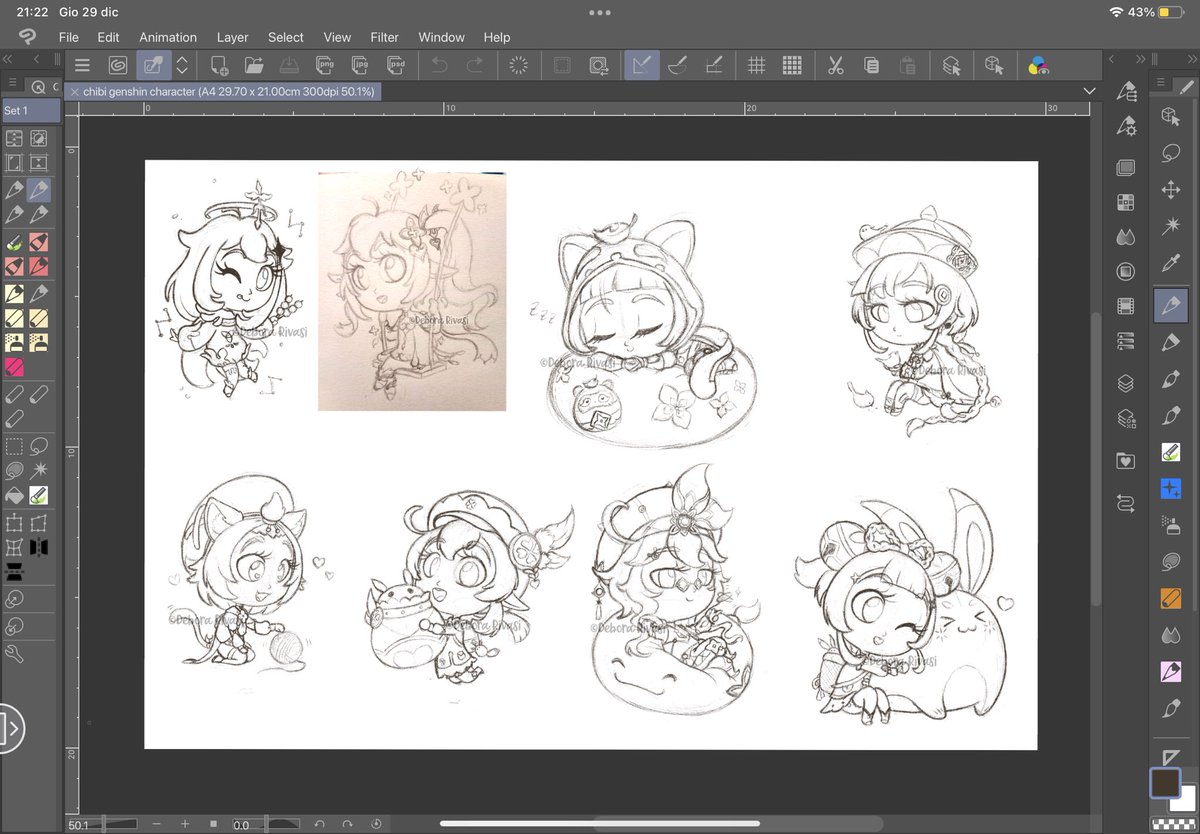This screenshot has width=1200, height=834.
Task: Select the lasso selection tool on left
Action: [x=39, y=446]
